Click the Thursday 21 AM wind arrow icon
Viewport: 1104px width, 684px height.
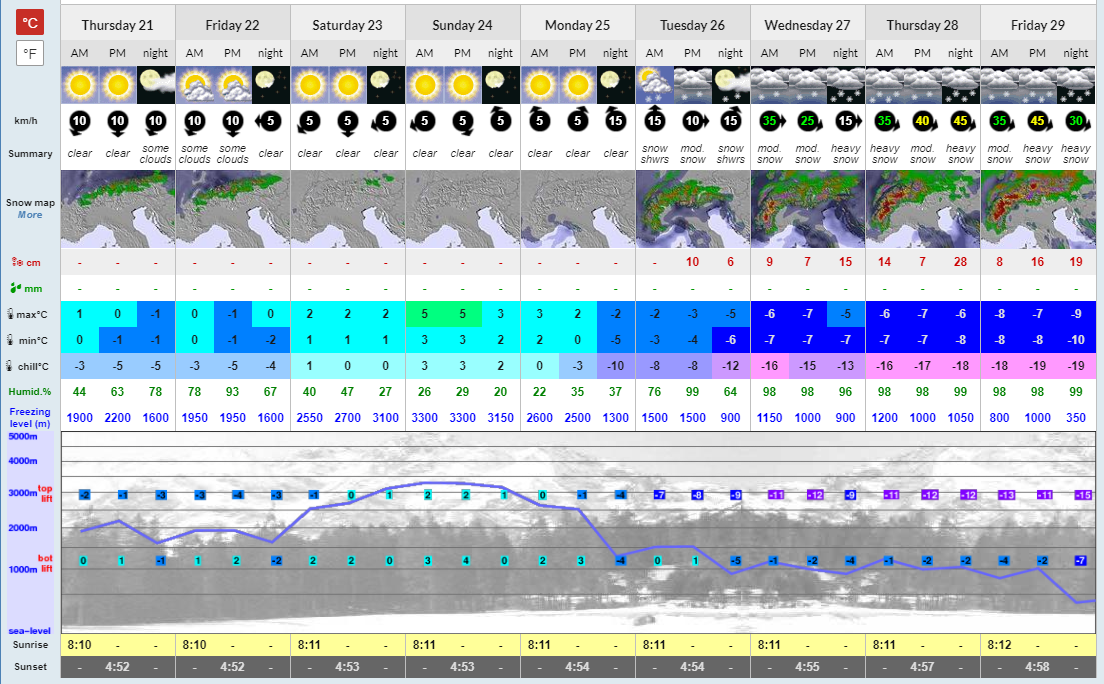[x=80, y=123]
